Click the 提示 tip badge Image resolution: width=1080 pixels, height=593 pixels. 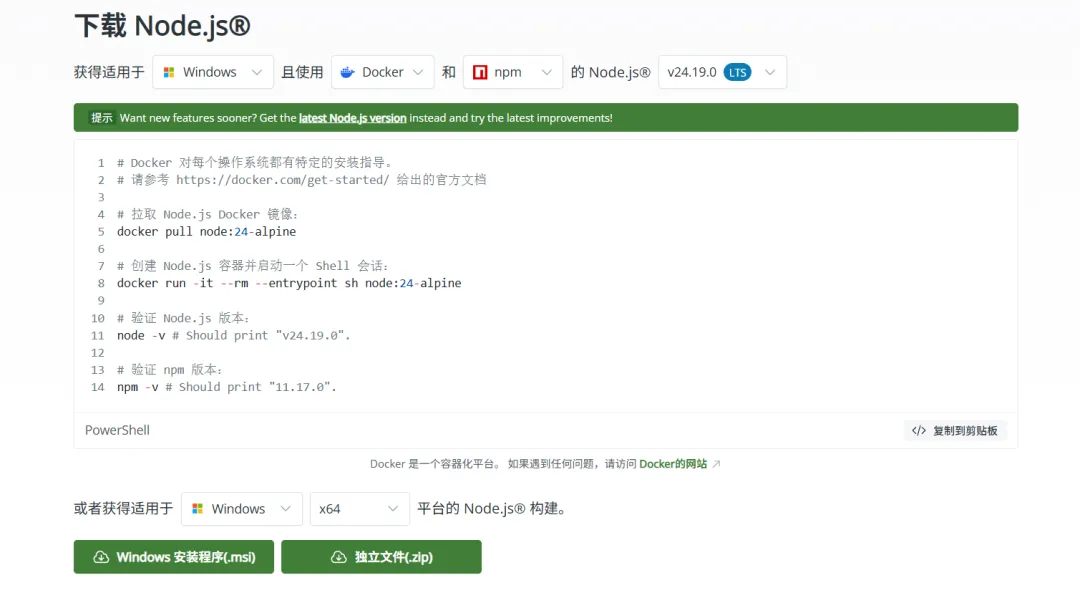(x=102, y=118)
